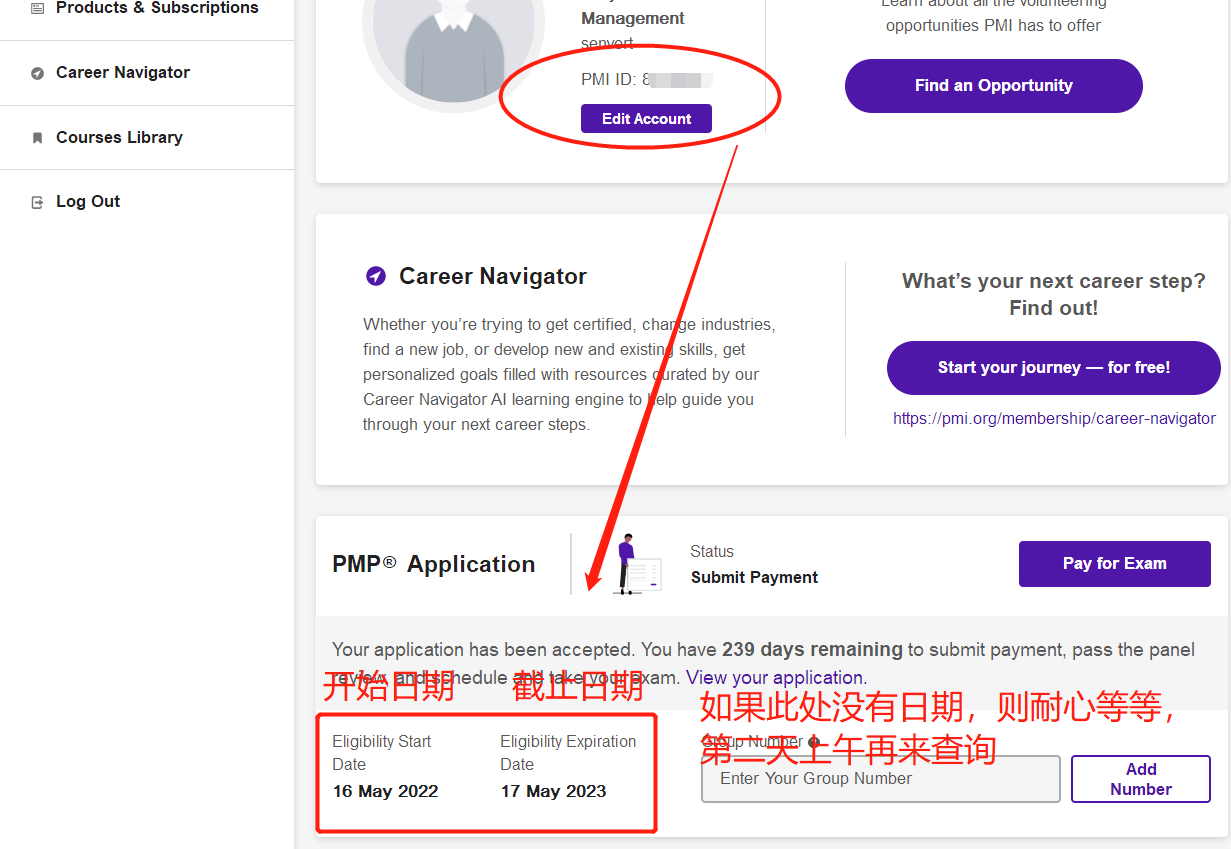The width and height of the screenshot is (1231, 849).
Task: Open Courses Library sidebar item
Action: (x=119, y=138)
